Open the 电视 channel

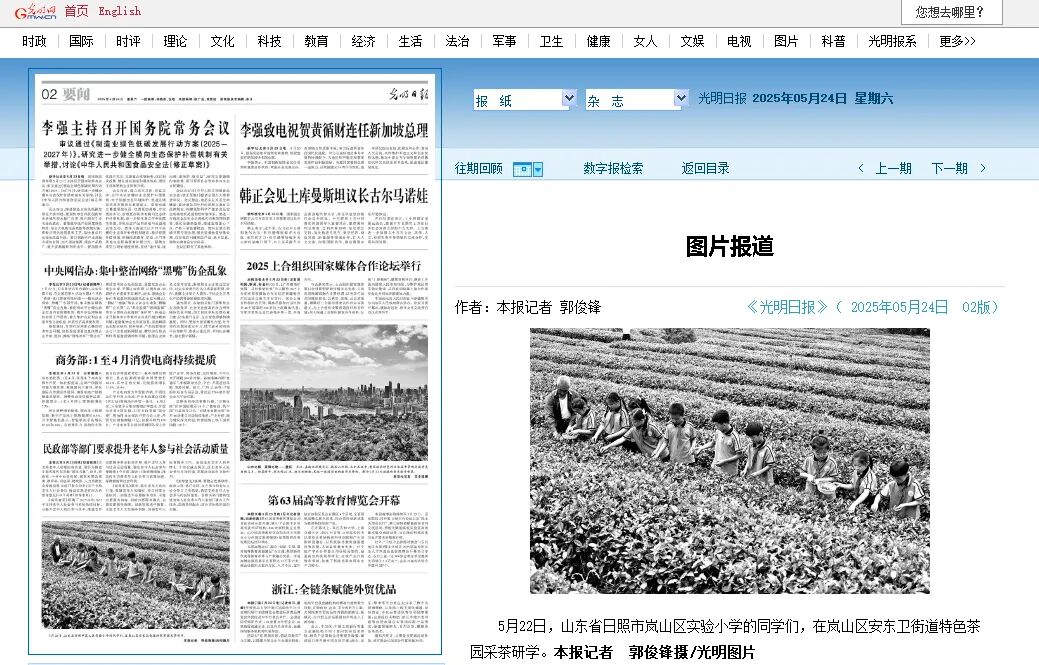[739, 41]
